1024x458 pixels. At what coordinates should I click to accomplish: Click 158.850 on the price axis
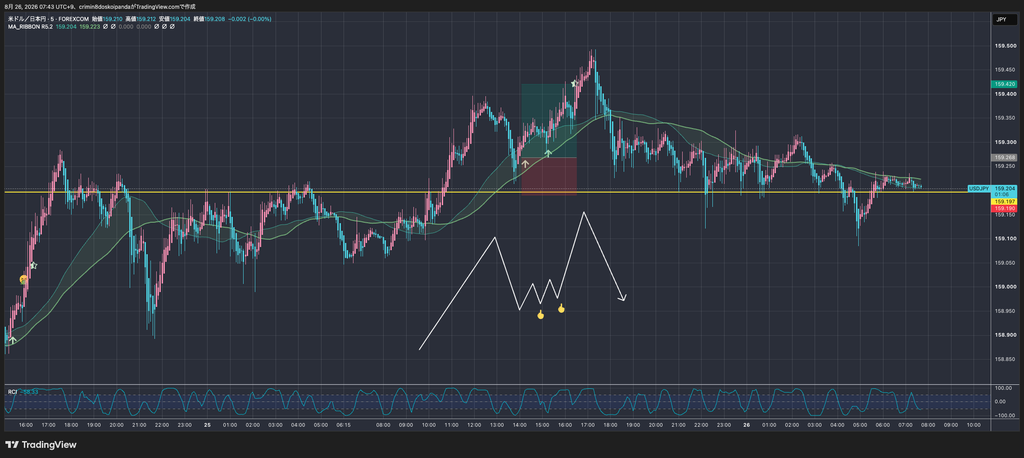[x=1004, y=359]
